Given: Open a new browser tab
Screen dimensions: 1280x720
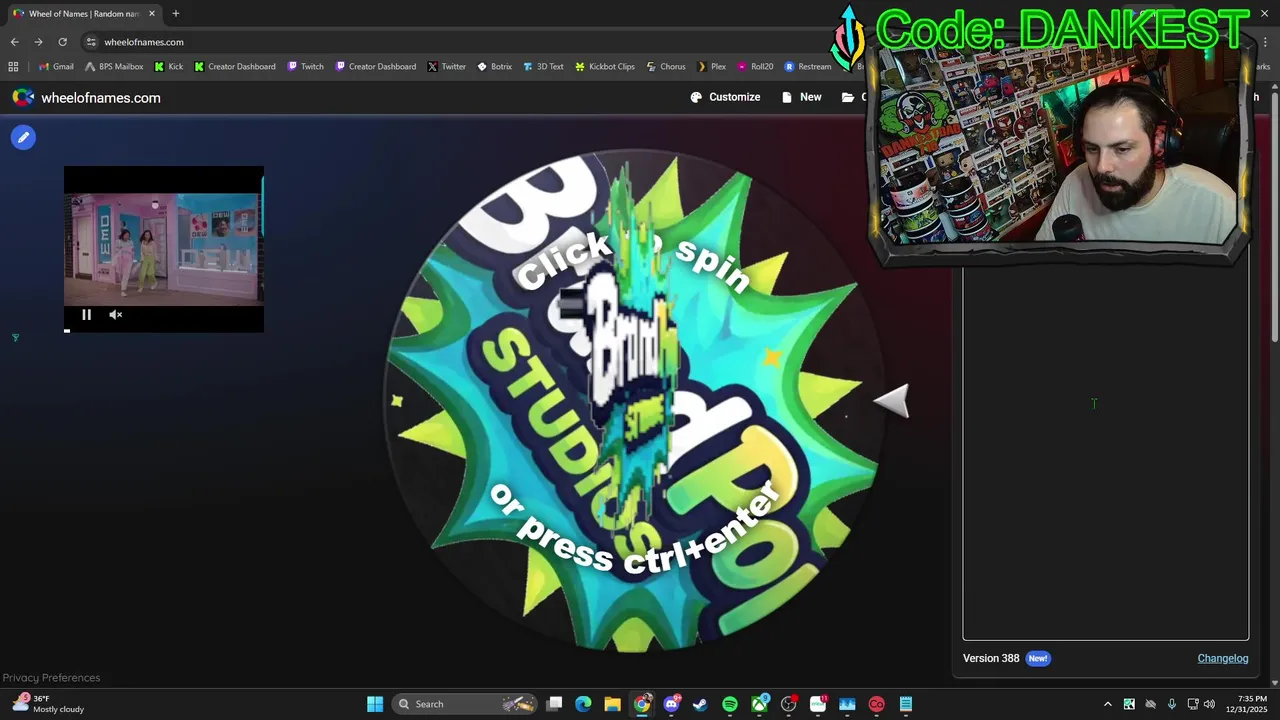Looking at the screenshot, I should [x=175, y=14].
